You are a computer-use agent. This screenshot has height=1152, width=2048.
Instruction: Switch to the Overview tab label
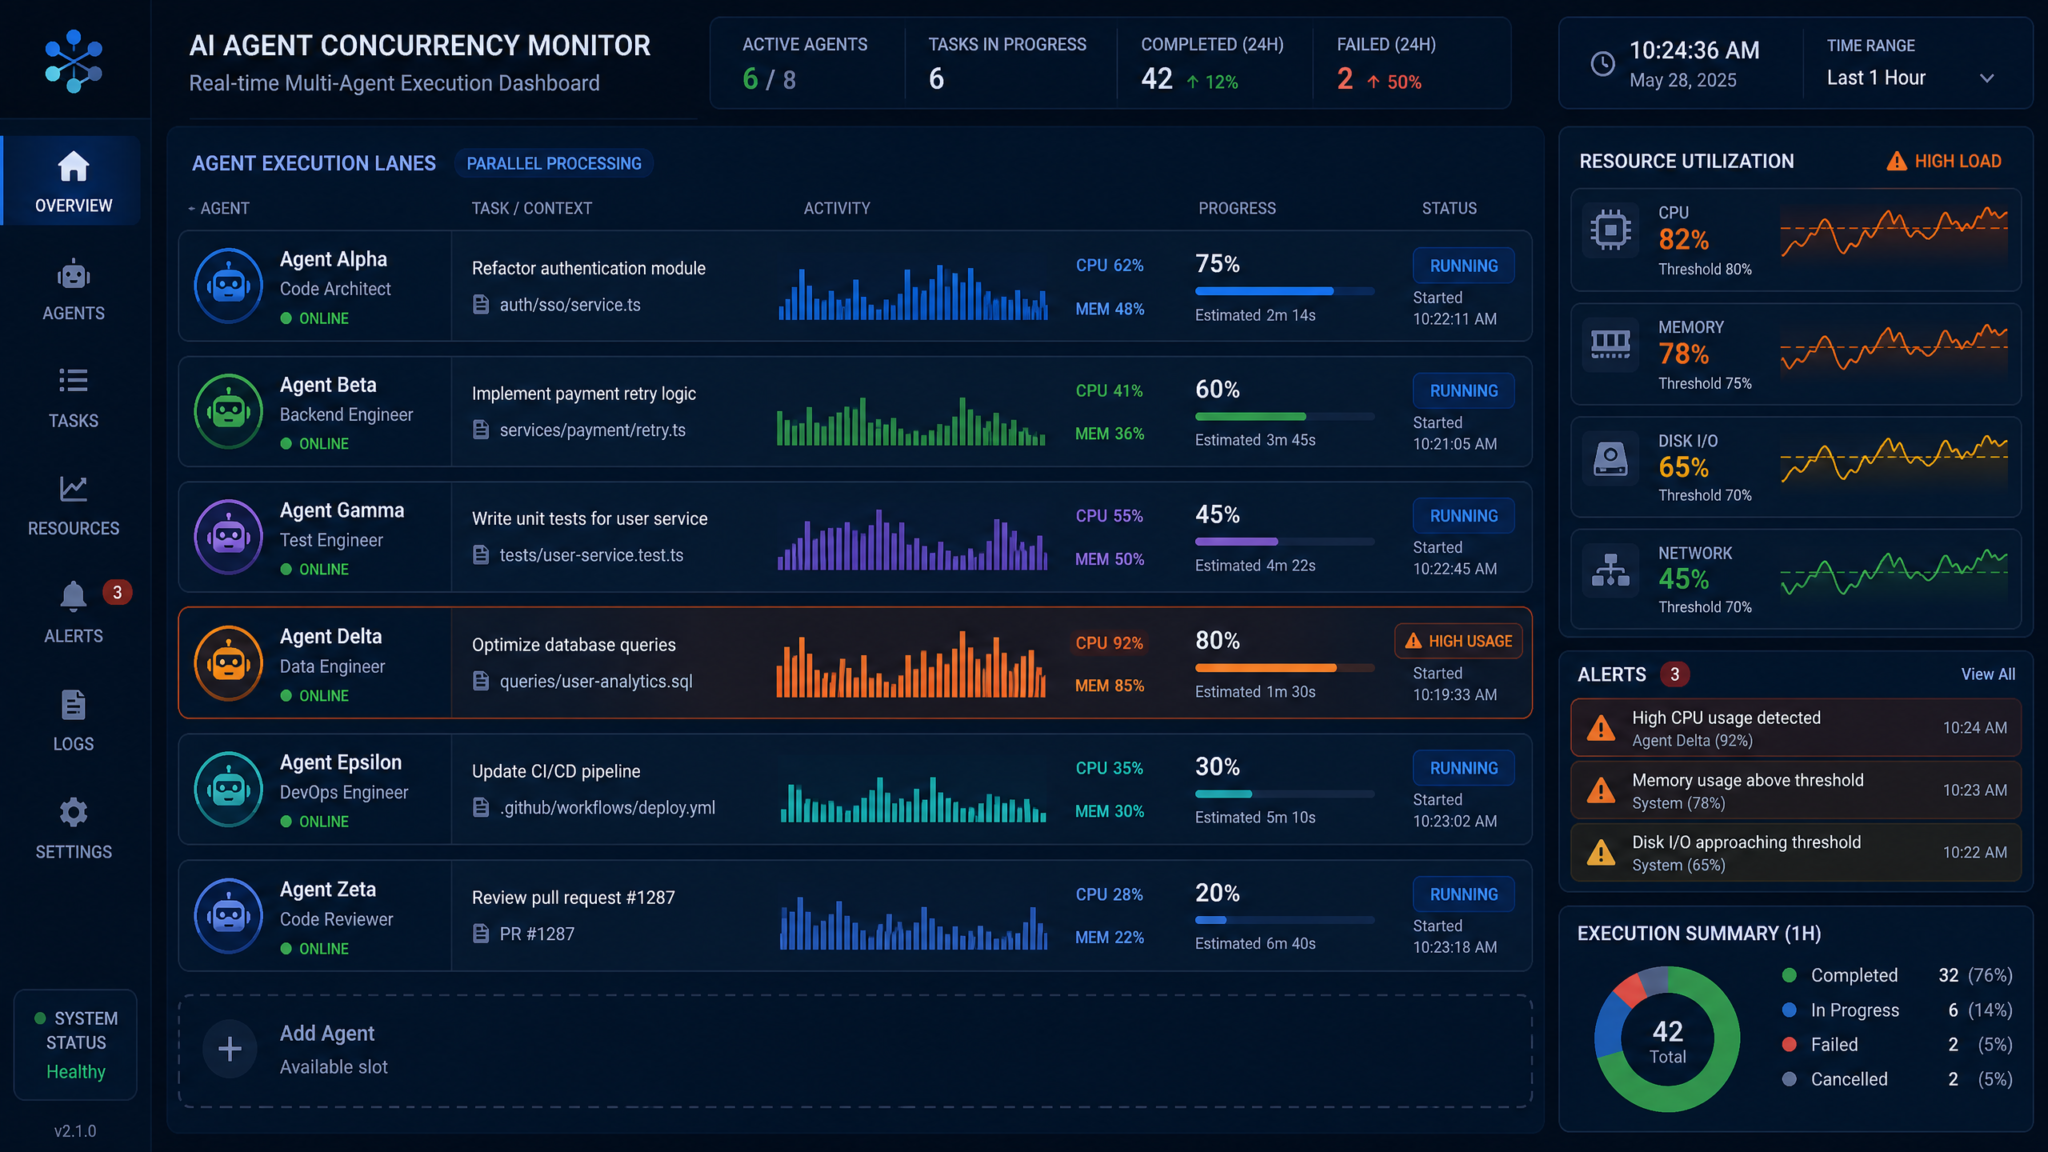[x=73, y=205]
